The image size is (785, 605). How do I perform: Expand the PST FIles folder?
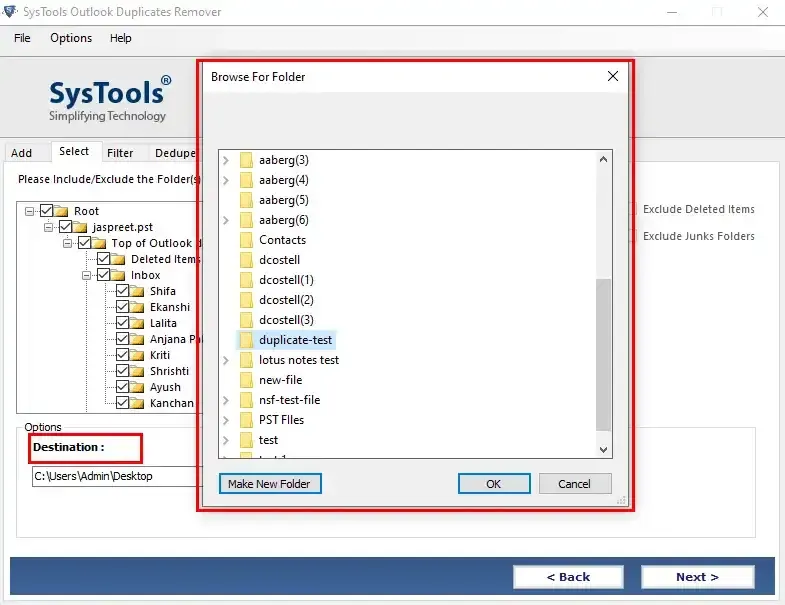click(226, 420)
